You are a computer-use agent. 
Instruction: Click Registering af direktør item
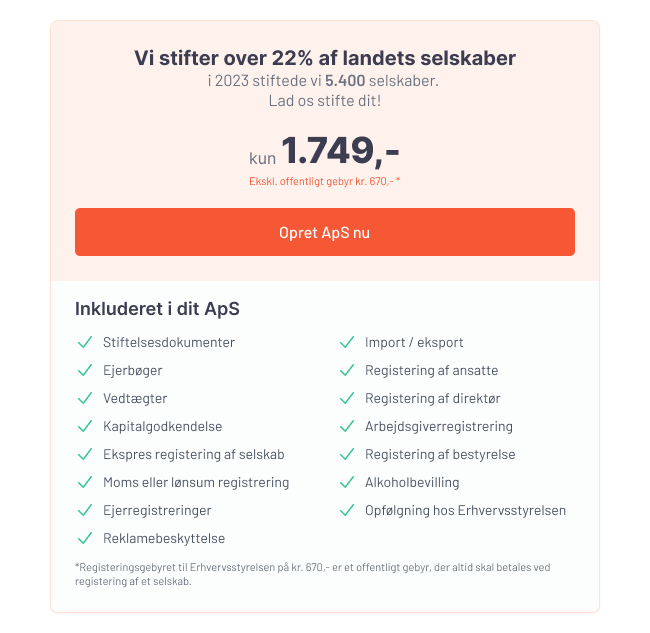433,398
